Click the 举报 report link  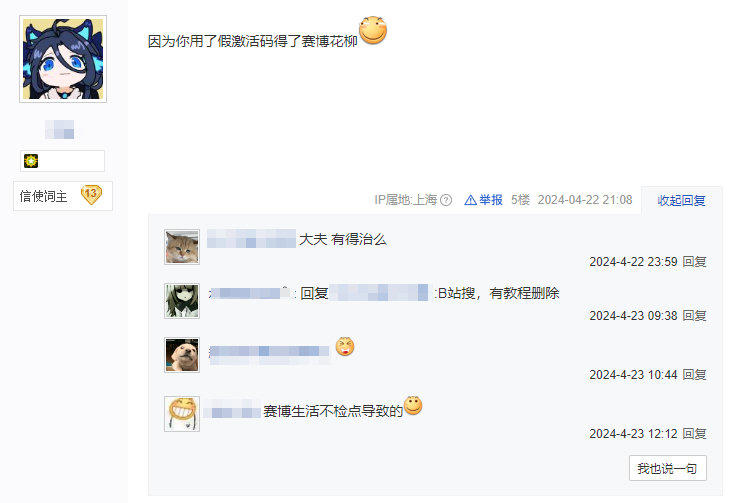(491, 200)
